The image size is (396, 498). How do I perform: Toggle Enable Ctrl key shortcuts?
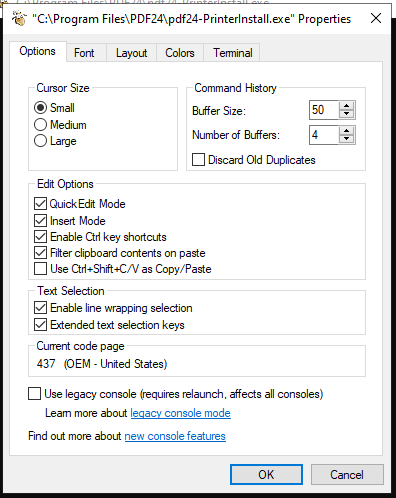40,237
